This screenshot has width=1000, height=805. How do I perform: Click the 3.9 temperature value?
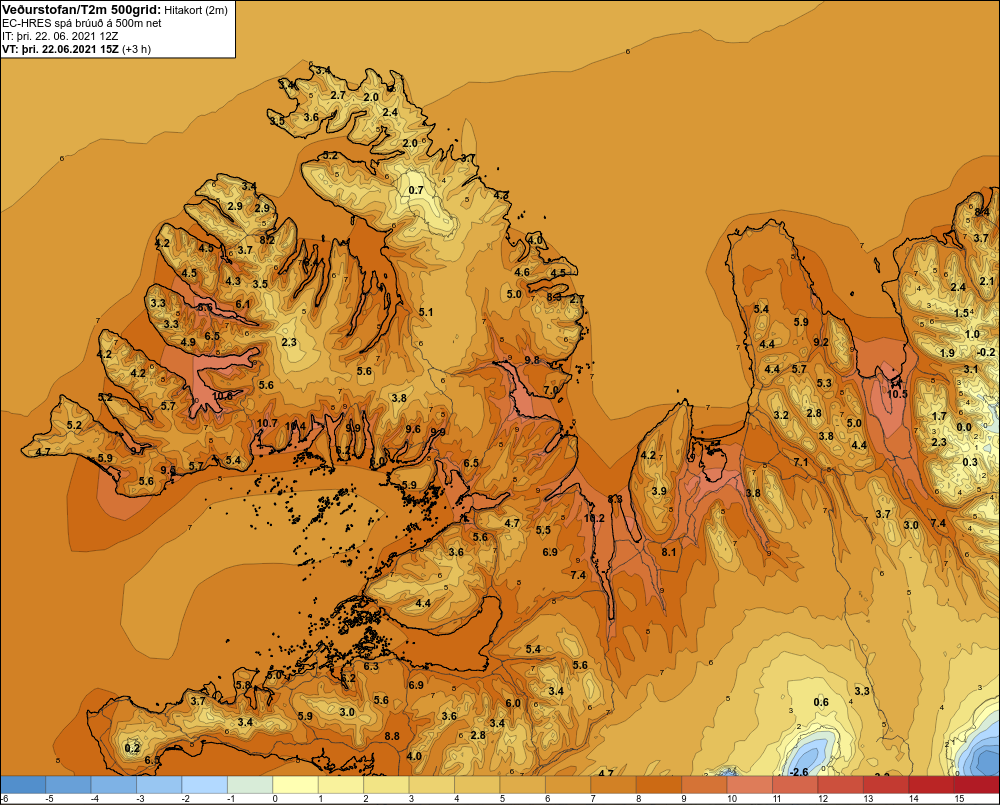659,491
